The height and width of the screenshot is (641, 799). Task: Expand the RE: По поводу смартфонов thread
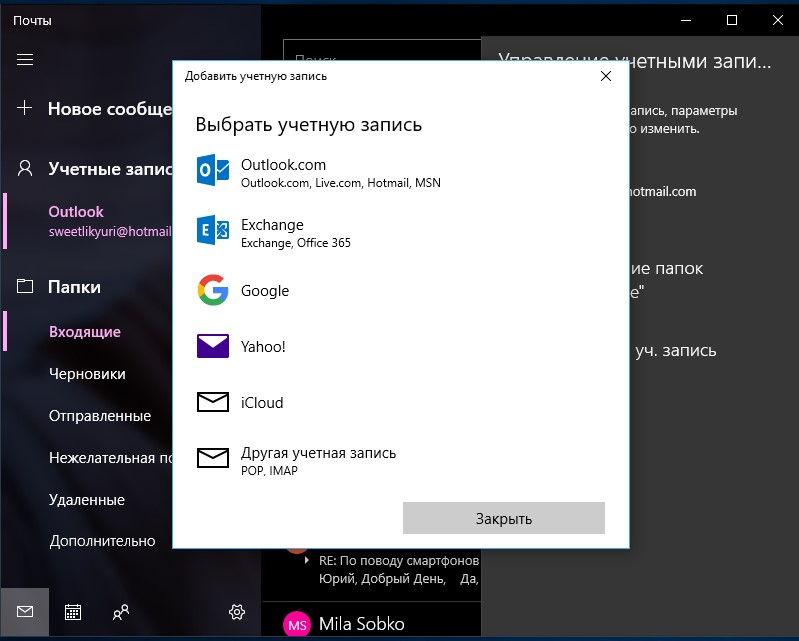[306, 560]
